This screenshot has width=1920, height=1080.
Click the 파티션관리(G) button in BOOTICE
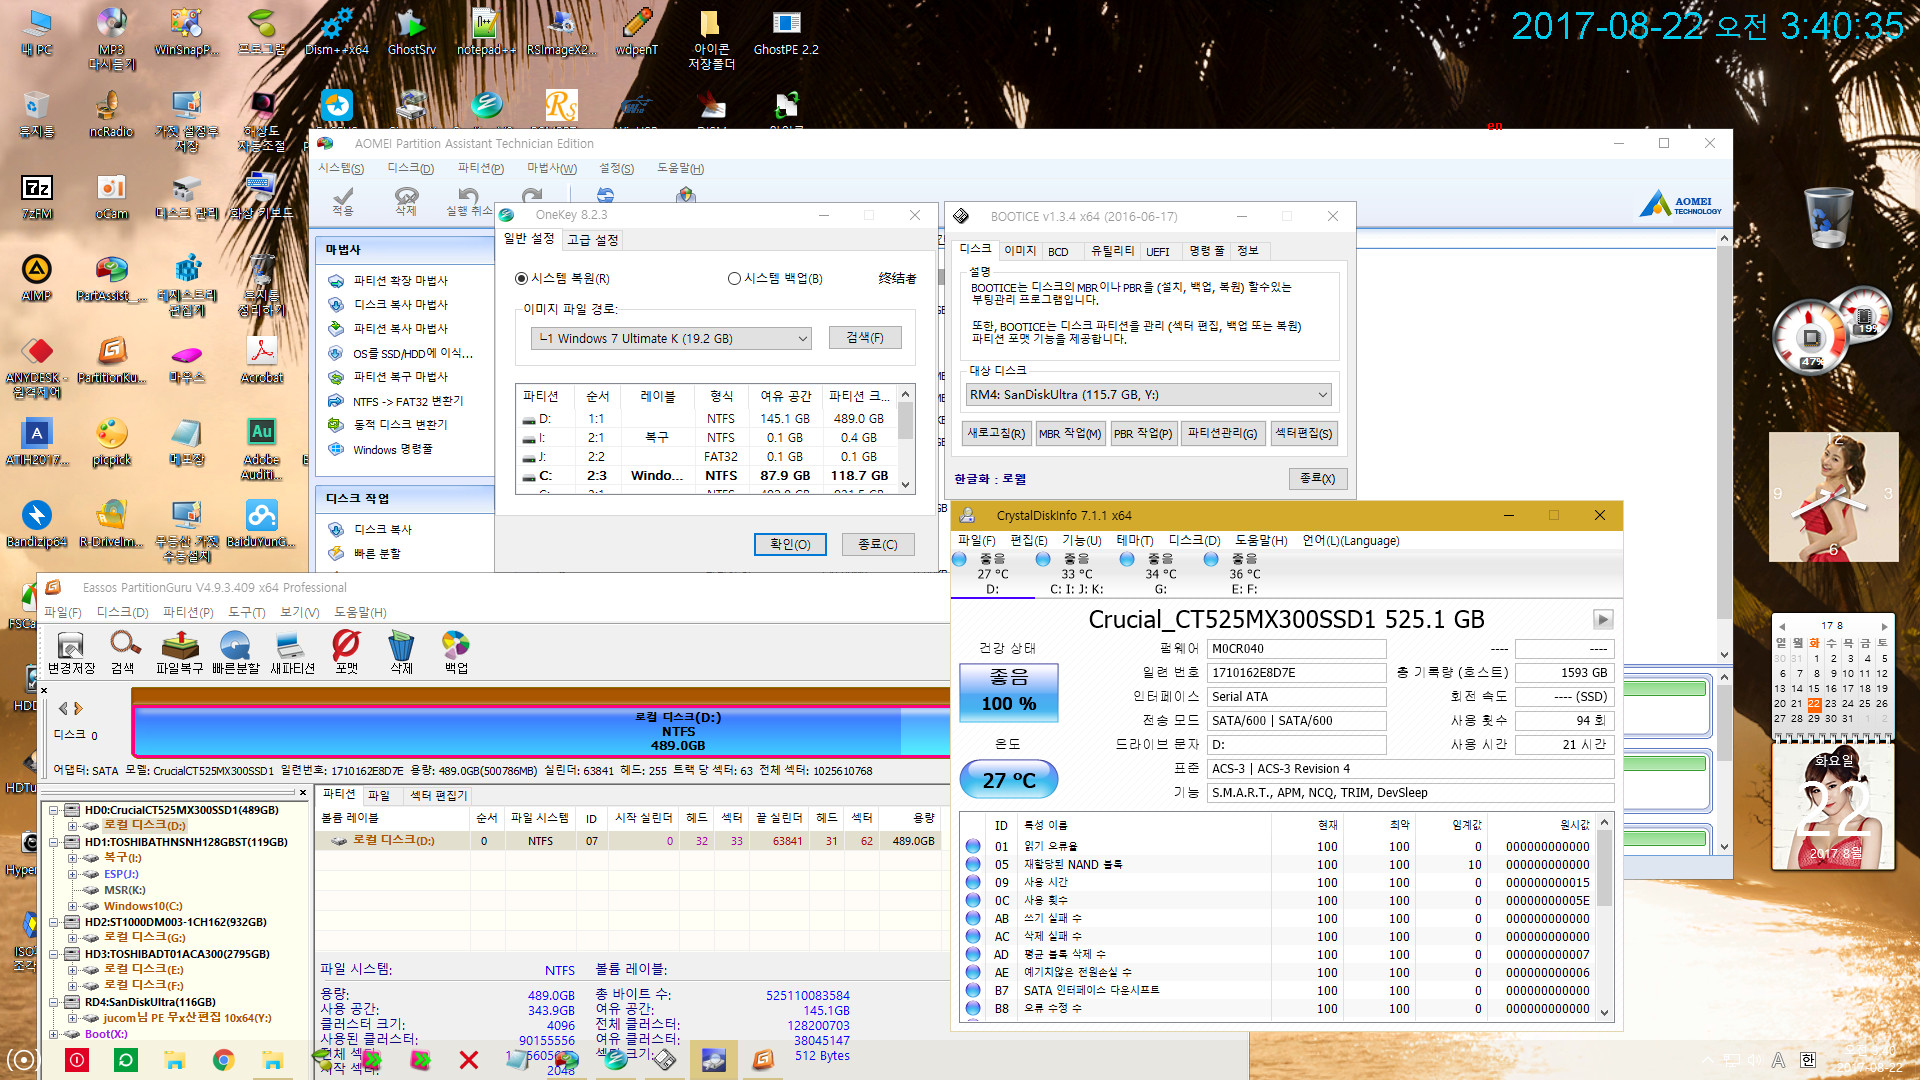(1221, 433)
